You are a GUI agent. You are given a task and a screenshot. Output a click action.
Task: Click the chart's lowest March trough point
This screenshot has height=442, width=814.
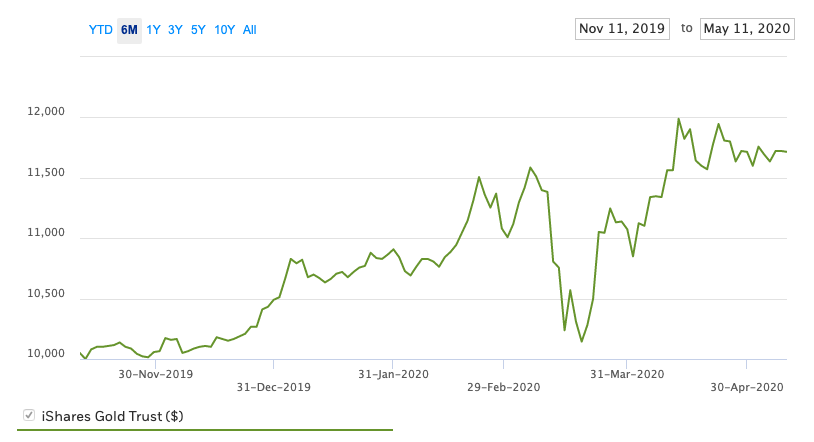pos(581,341)
